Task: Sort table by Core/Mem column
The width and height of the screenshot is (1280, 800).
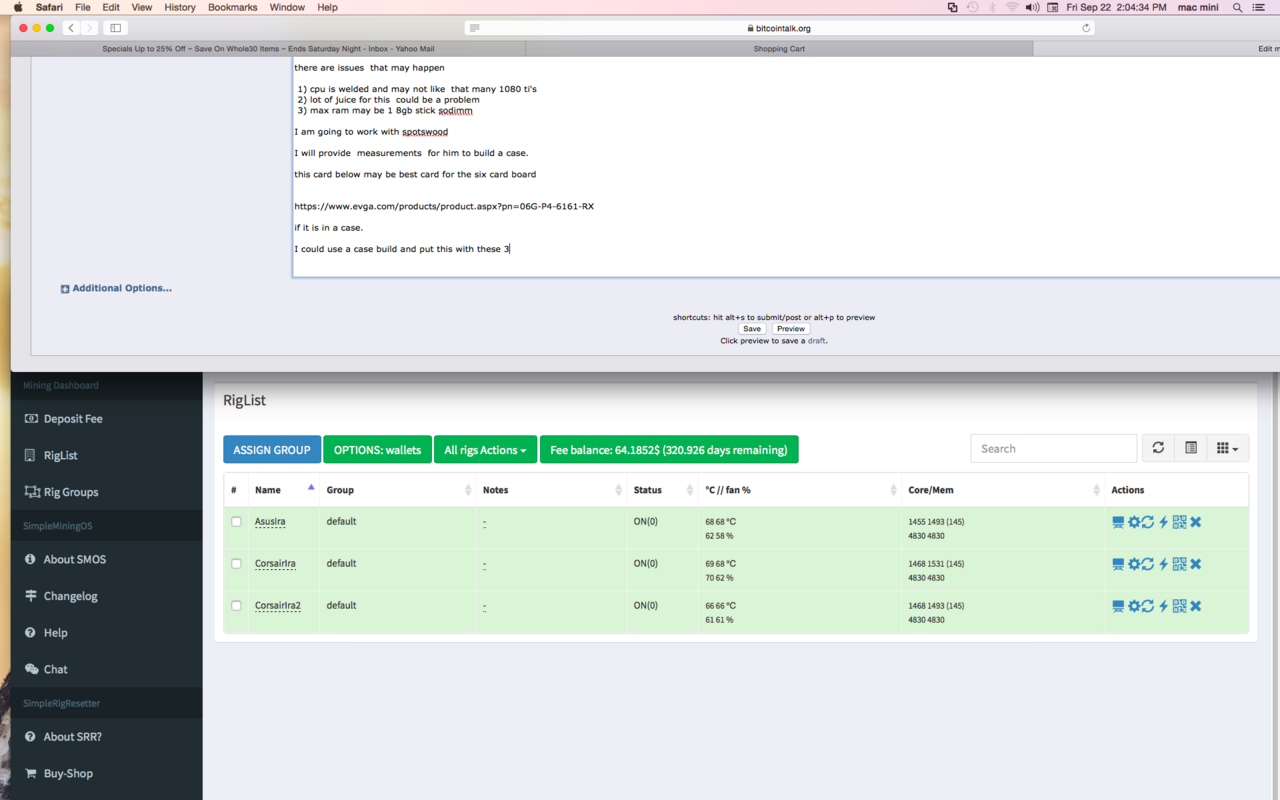Action: 1003,490
